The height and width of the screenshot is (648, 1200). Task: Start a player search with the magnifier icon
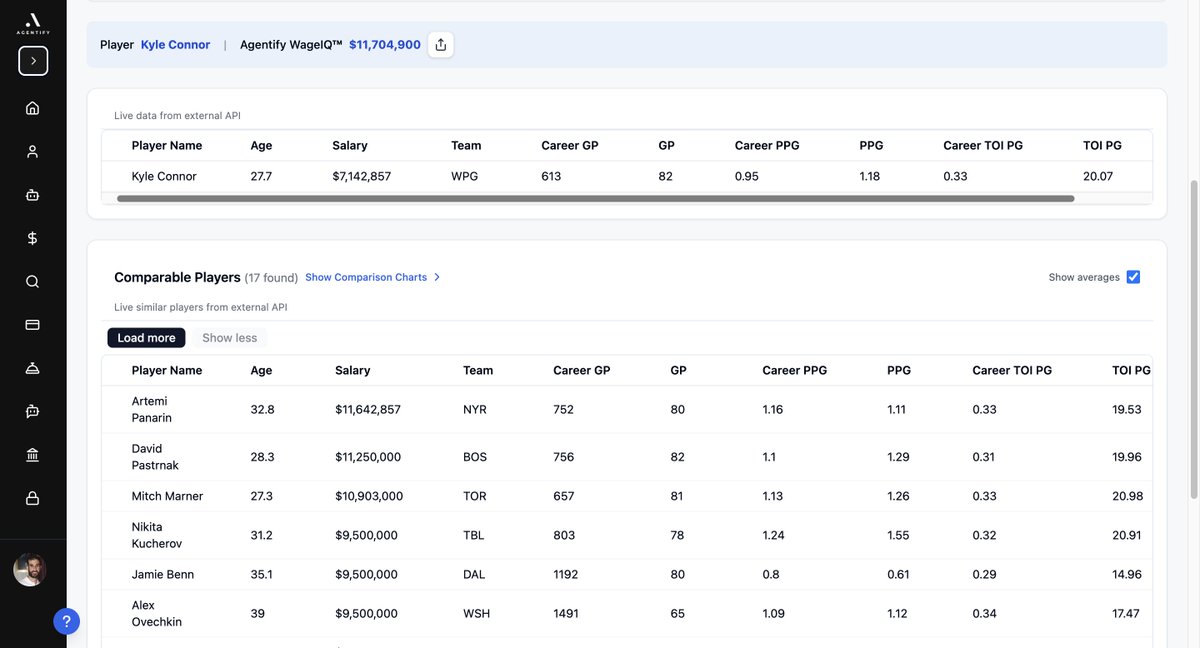(x=31, y=280)
